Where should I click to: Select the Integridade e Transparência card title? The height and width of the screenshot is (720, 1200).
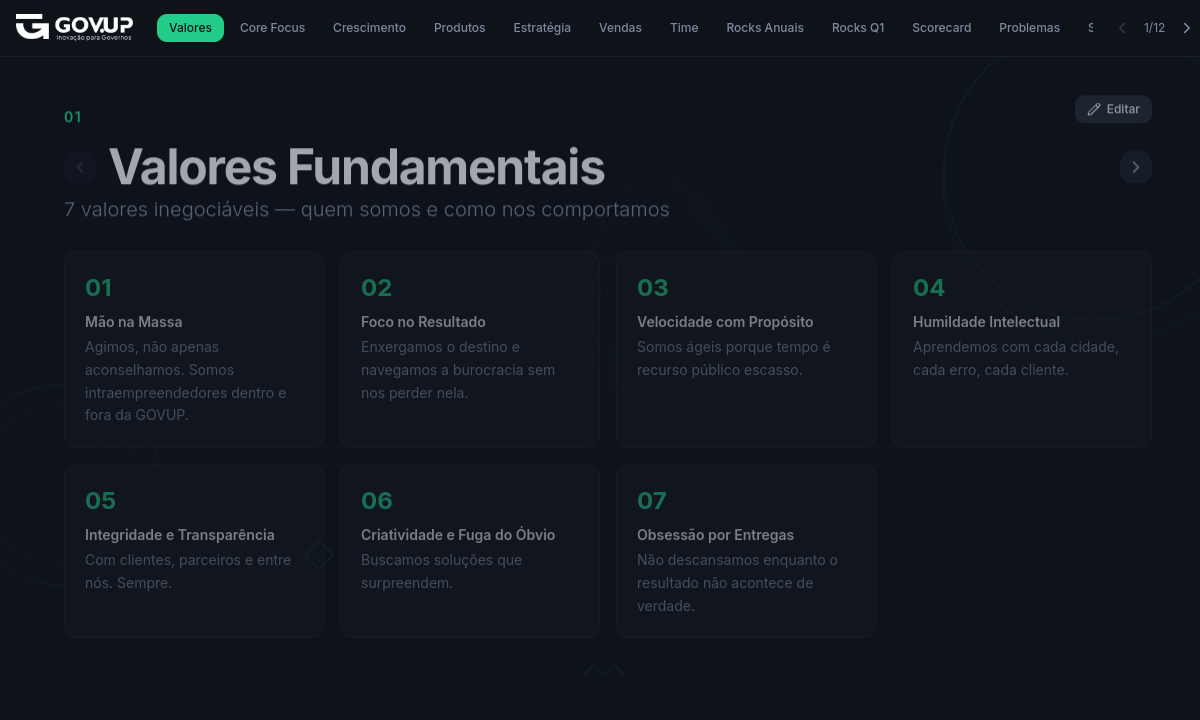tap(180, 535)
